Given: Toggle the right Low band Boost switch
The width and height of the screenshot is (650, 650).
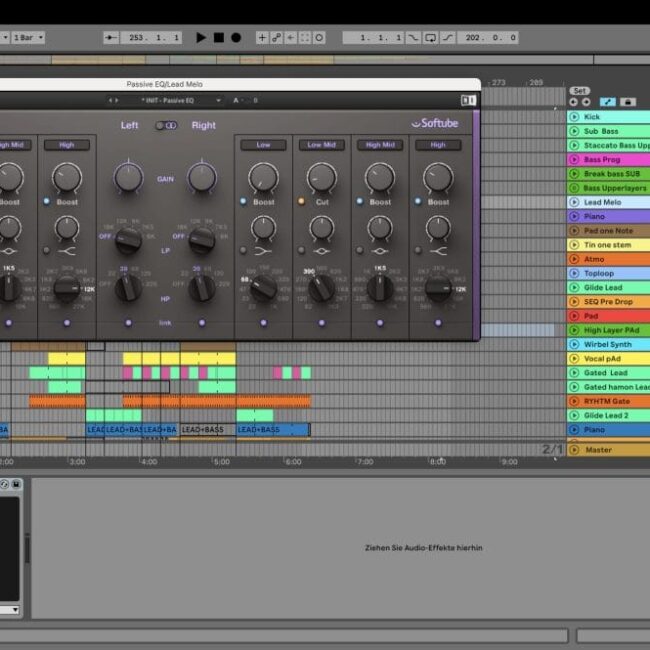Looking at the screenshot, I should 243,202.
